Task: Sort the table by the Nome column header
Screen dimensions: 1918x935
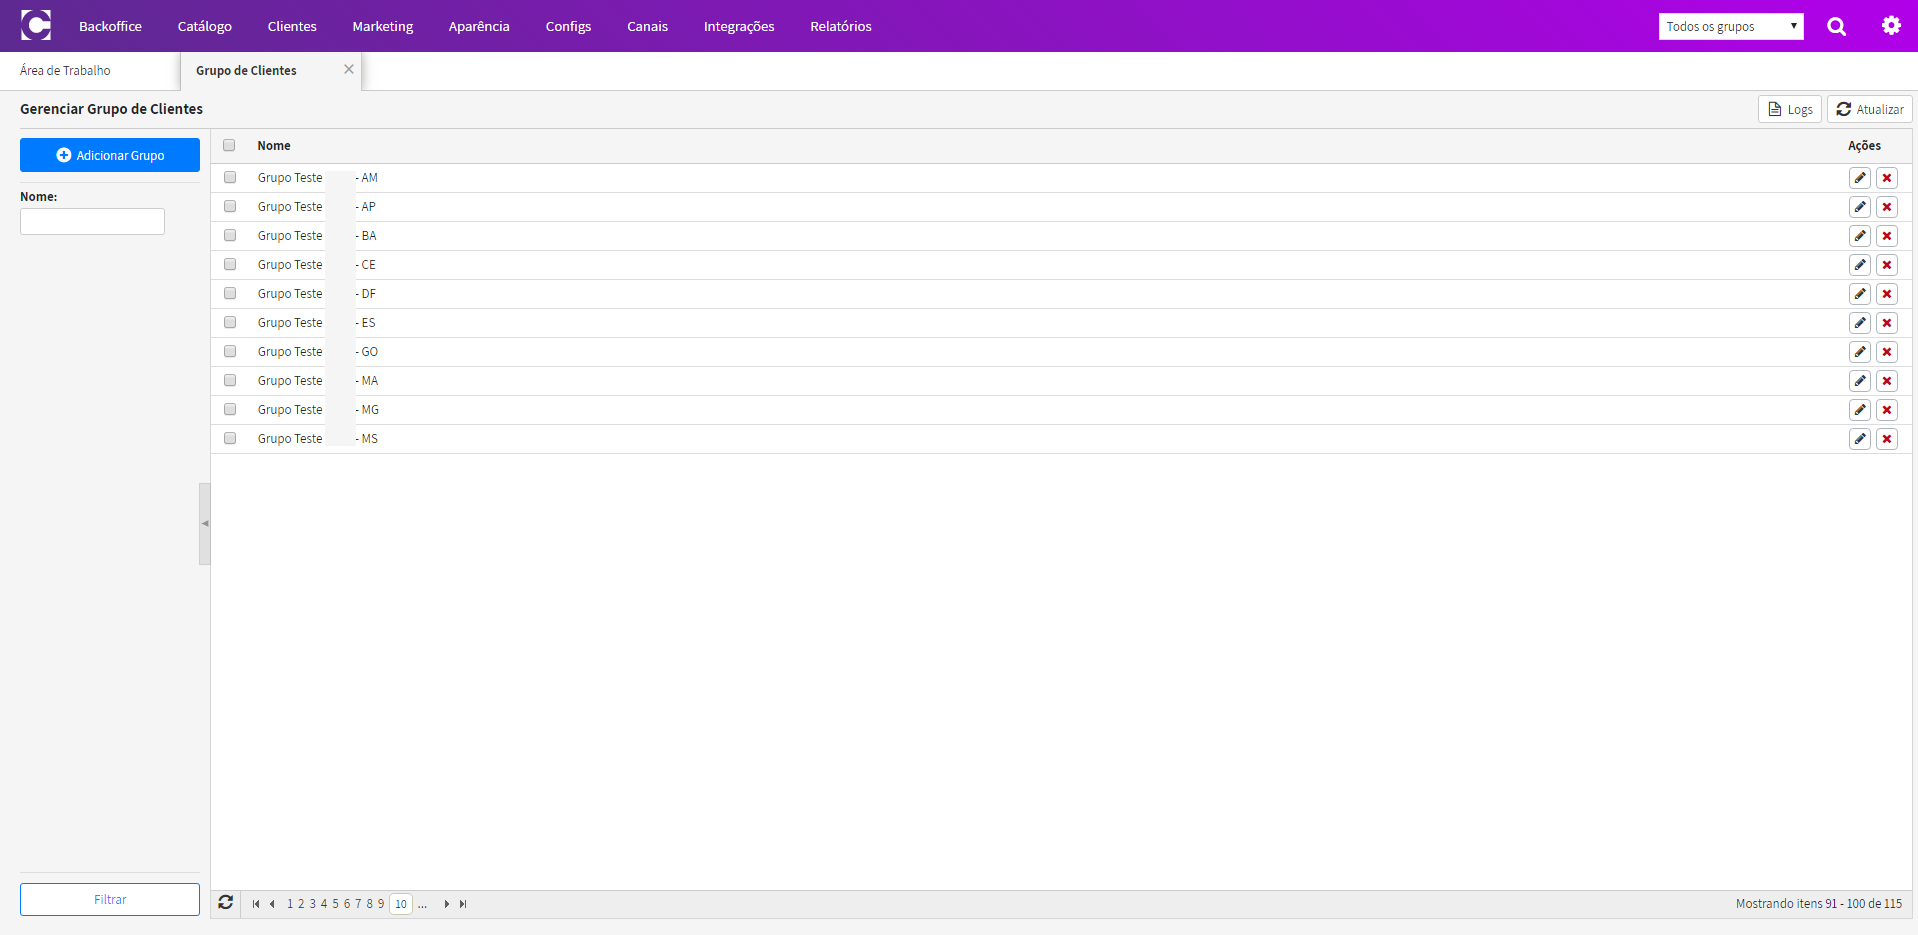Action: click(x=274, y=146)
